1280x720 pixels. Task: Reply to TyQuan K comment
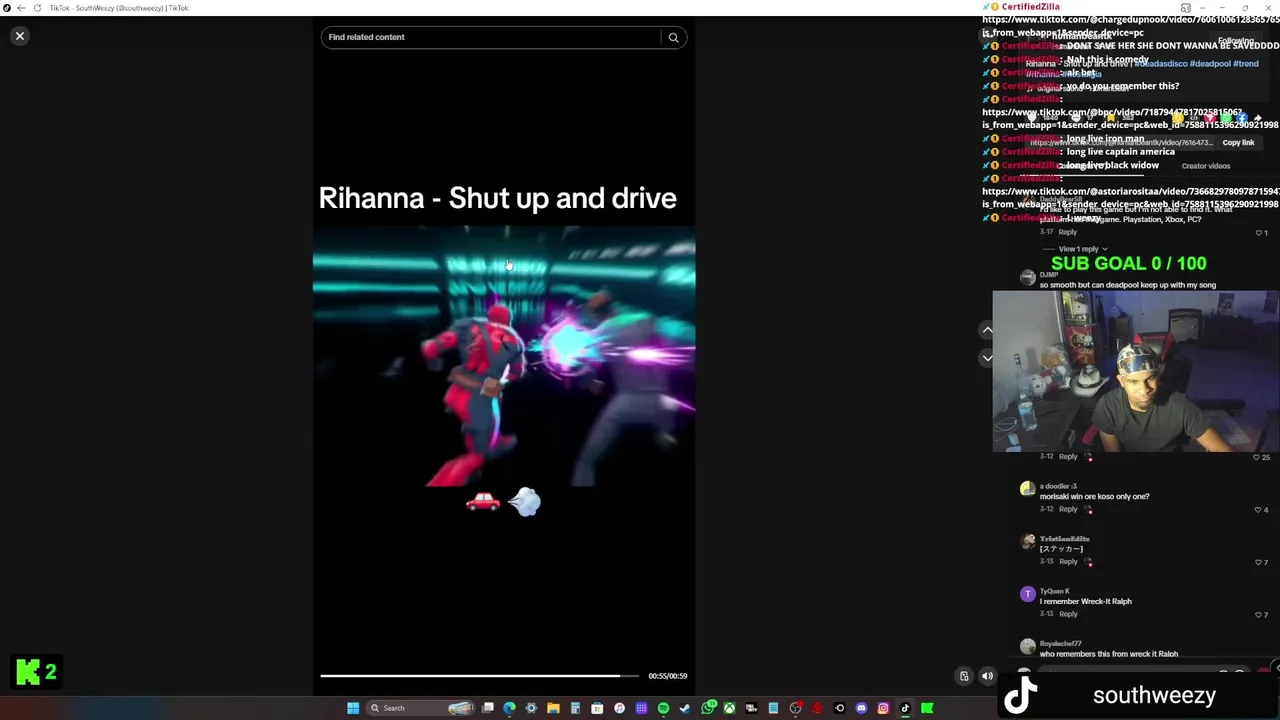coord(1068,614)
